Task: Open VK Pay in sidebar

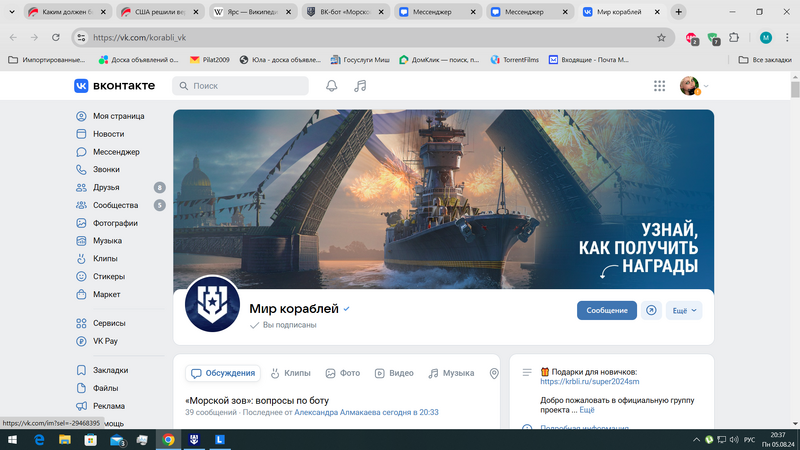Action: (105, 341)
